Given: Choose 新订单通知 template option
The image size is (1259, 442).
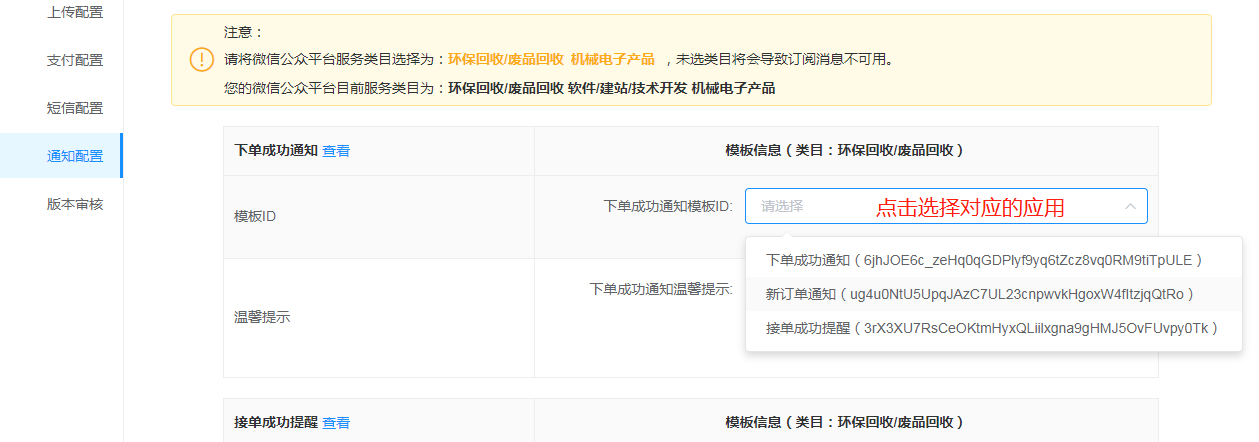Looking at the screenshot, I should coord(993,294).
